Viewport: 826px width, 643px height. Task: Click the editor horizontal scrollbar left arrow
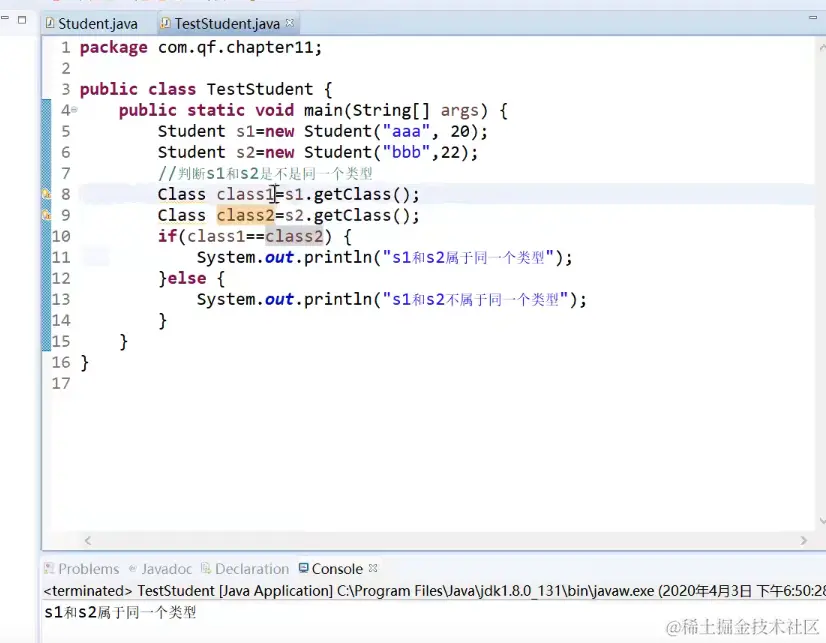88,541
